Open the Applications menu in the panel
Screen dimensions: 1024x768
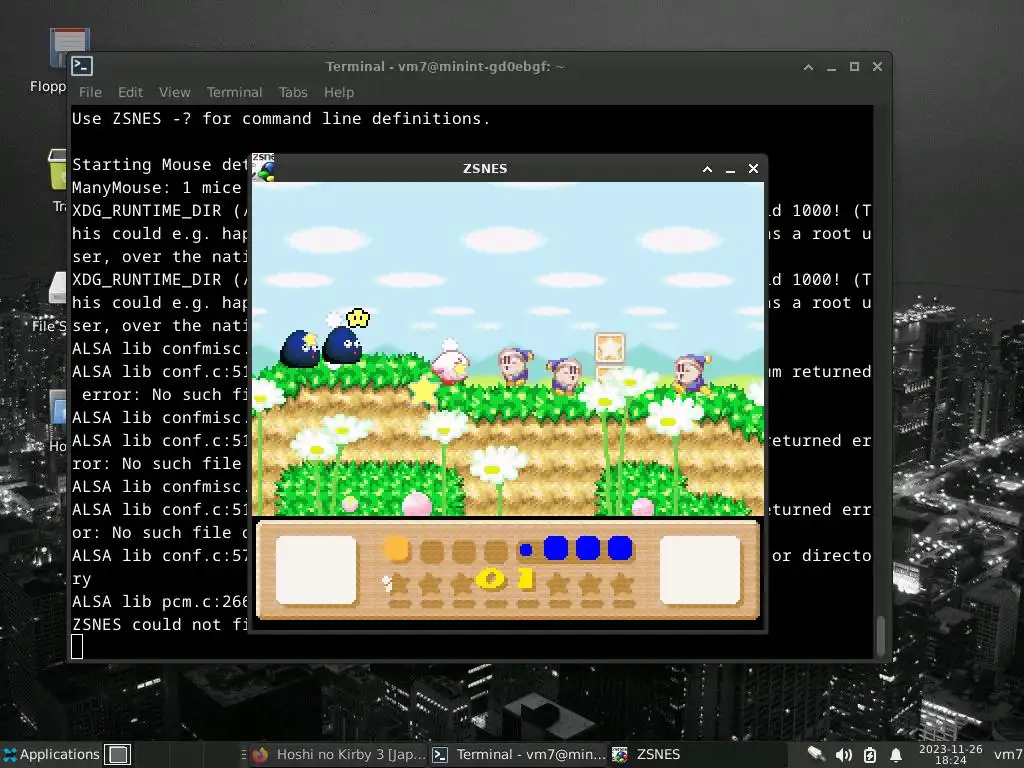(52, 754)
